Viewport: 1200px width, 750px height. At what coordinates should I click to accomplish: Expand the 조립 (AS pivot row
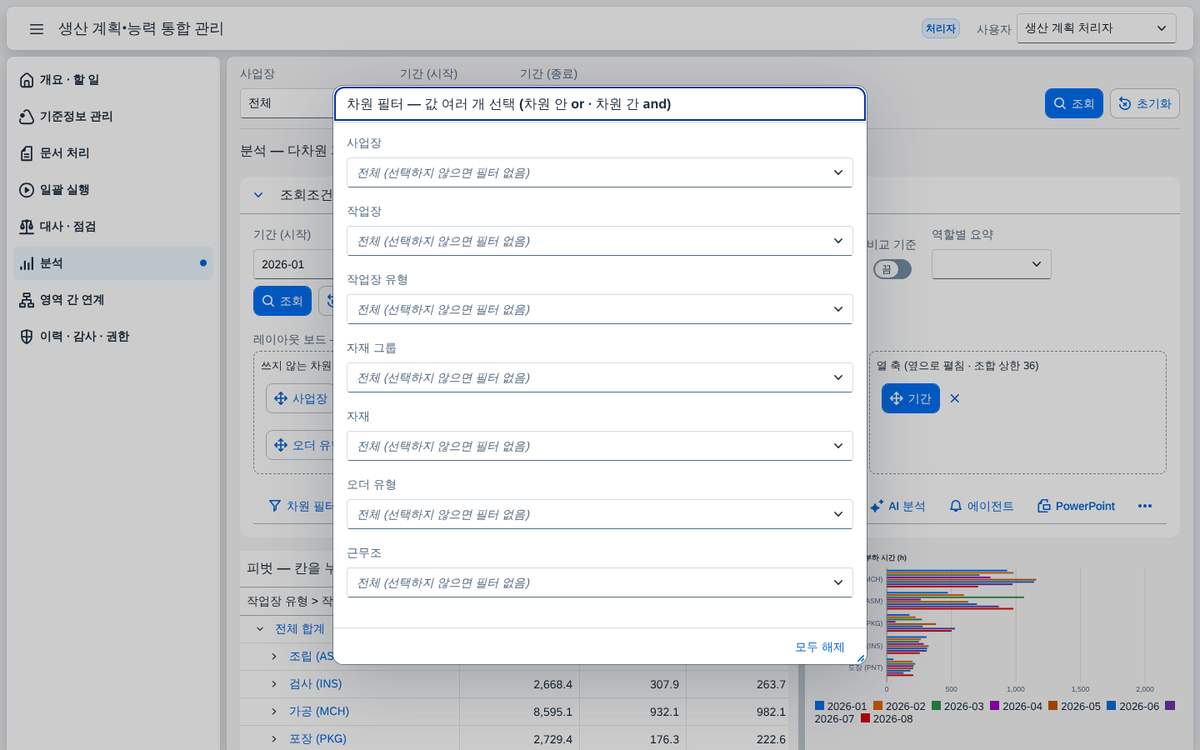(273, 656)
